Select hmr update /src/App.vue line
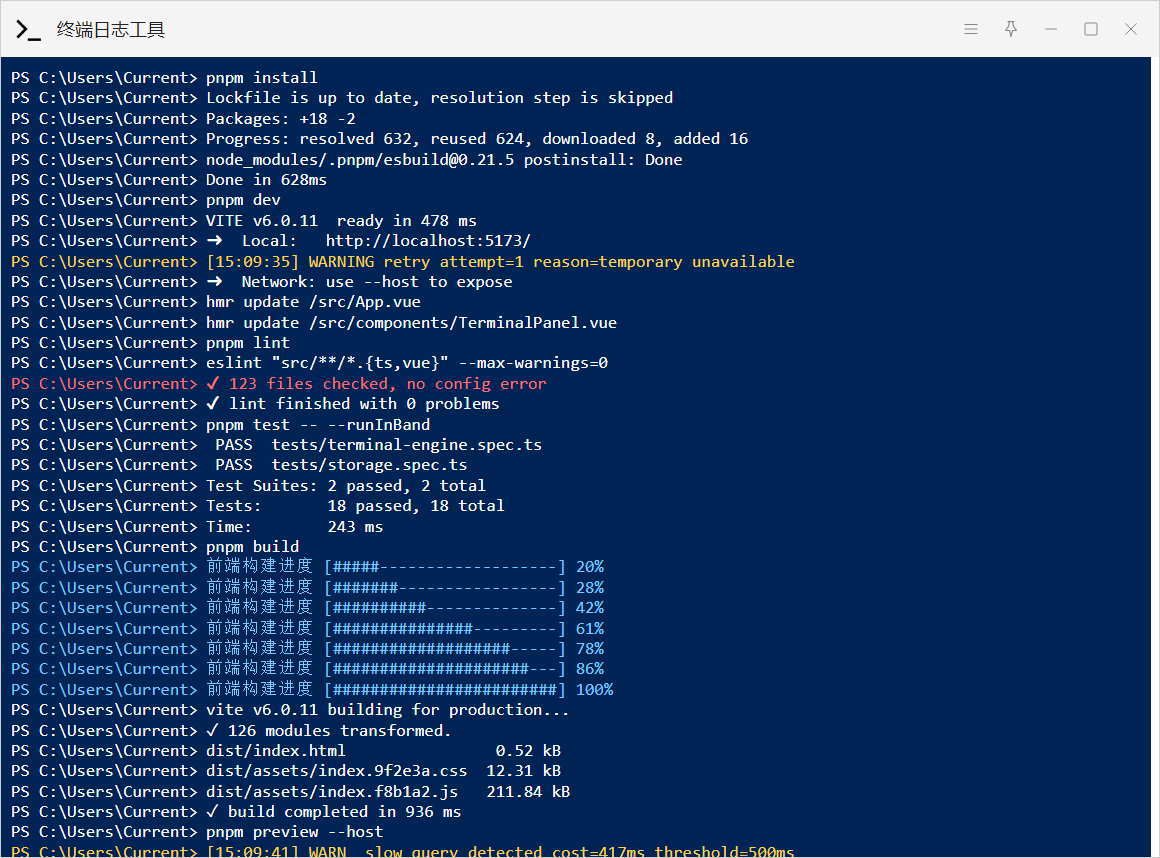This screenshot has width=1160, height=858. [x=313, y=302]
